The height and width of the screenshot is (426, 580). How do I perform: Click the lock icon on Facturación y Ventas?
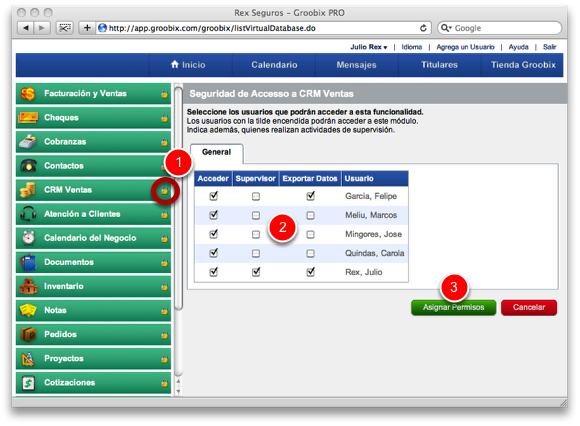[x=164, y=94]
